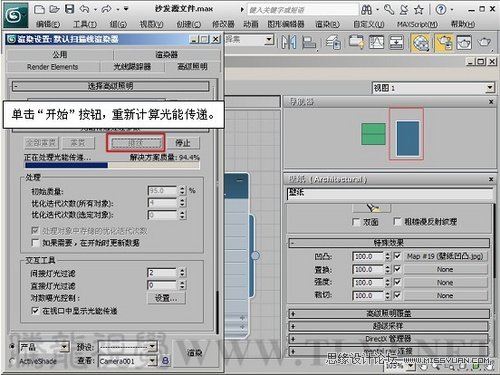Toggle 在视口中显示光能传递 checkbox

click(x=35, y=311)
